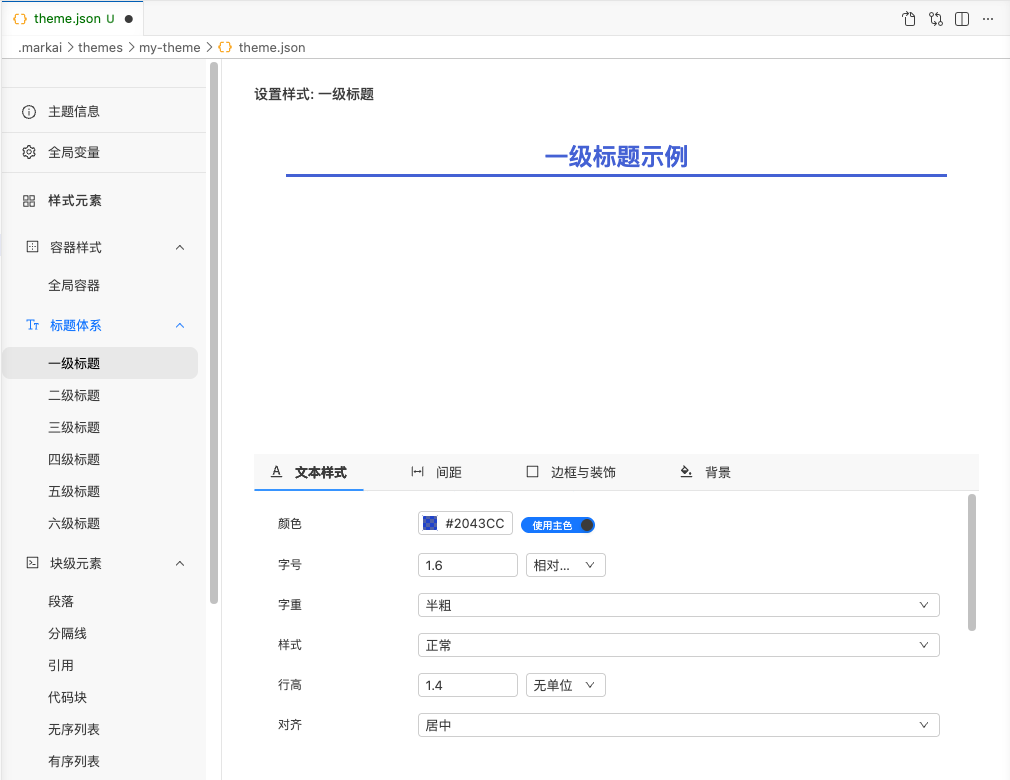Switch to the 边框与装饰 tab

click(x=571, y=472)
